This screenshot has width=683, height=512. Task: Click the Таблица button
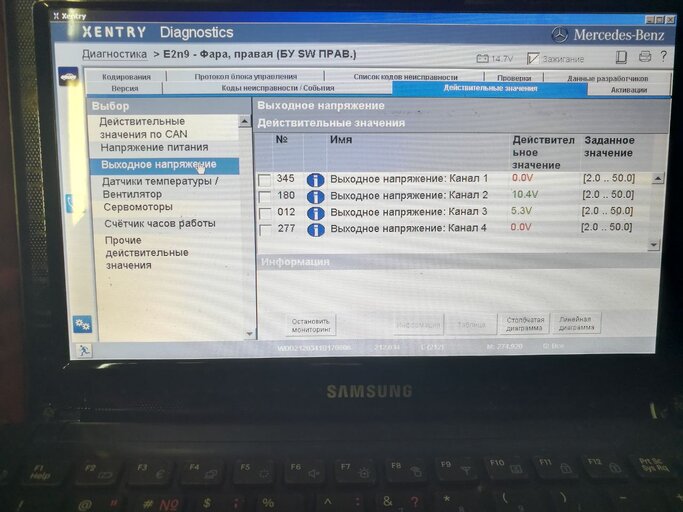tap(471, 325)
